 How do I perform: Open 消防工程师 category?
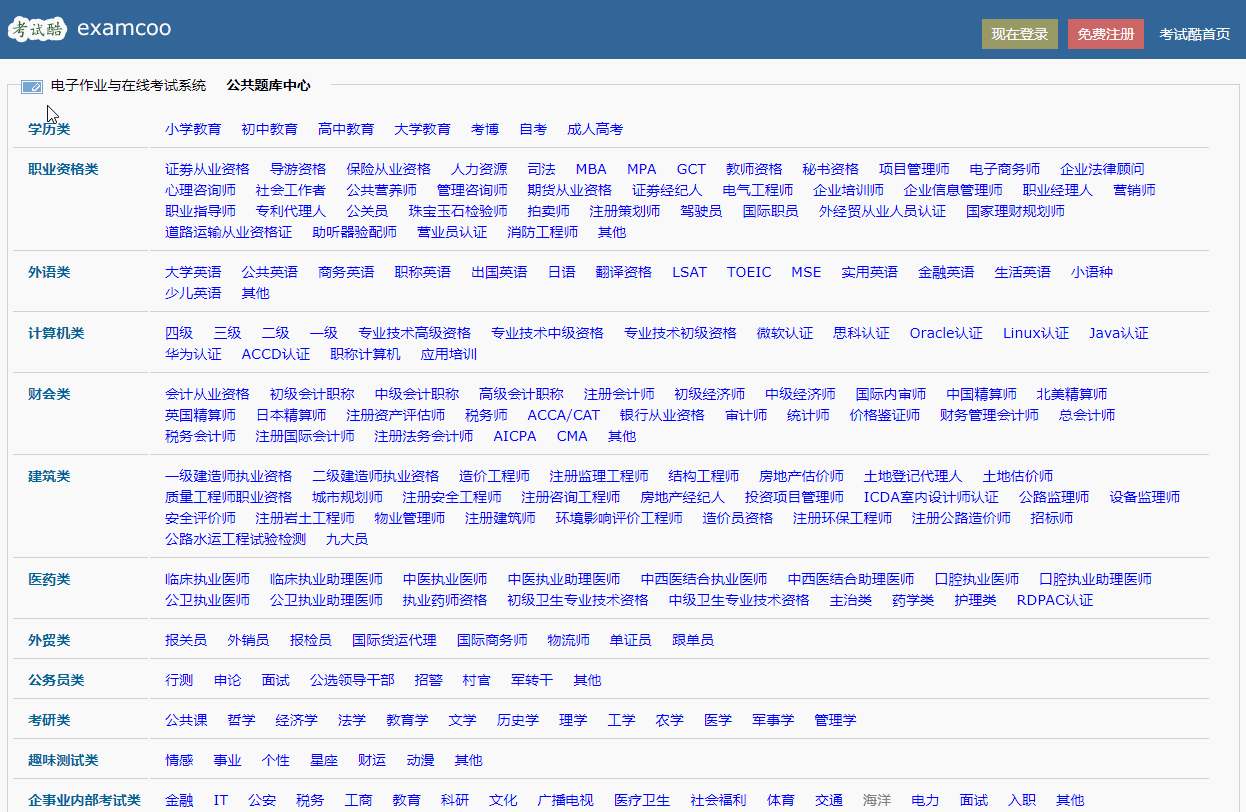[542, 232]
